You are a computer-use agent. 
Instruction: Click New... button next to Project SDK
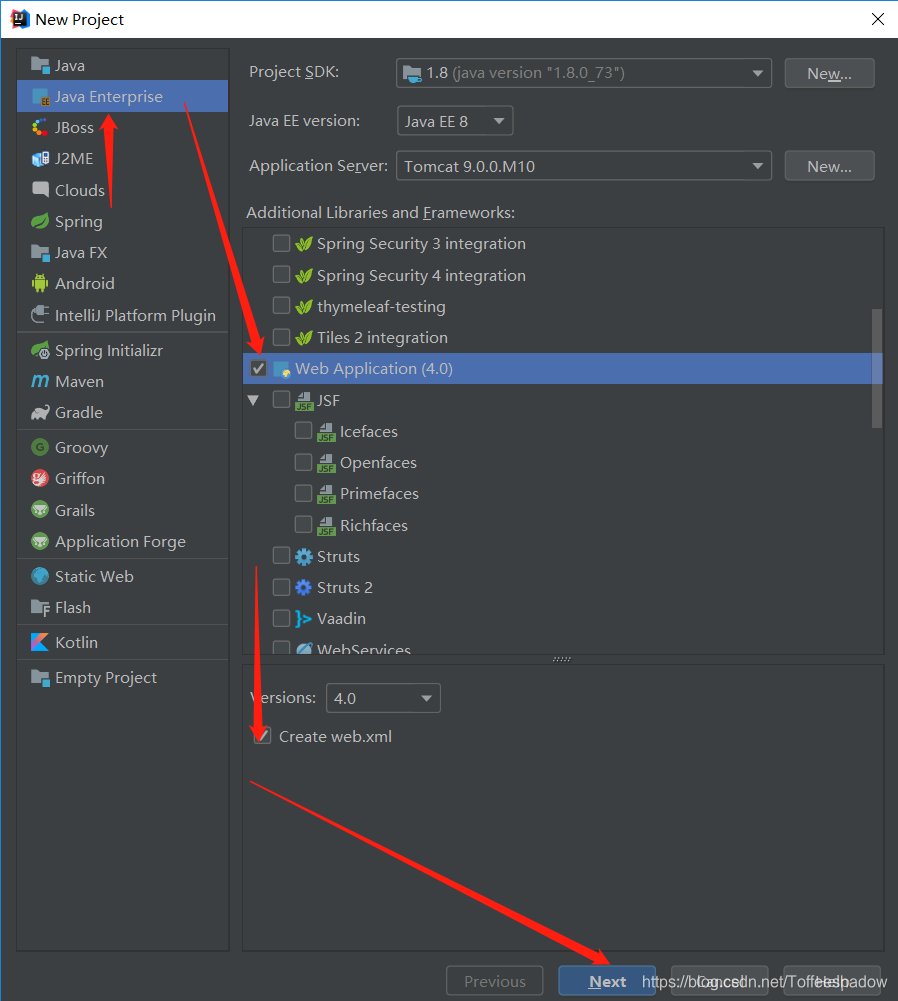click(829, 73)
